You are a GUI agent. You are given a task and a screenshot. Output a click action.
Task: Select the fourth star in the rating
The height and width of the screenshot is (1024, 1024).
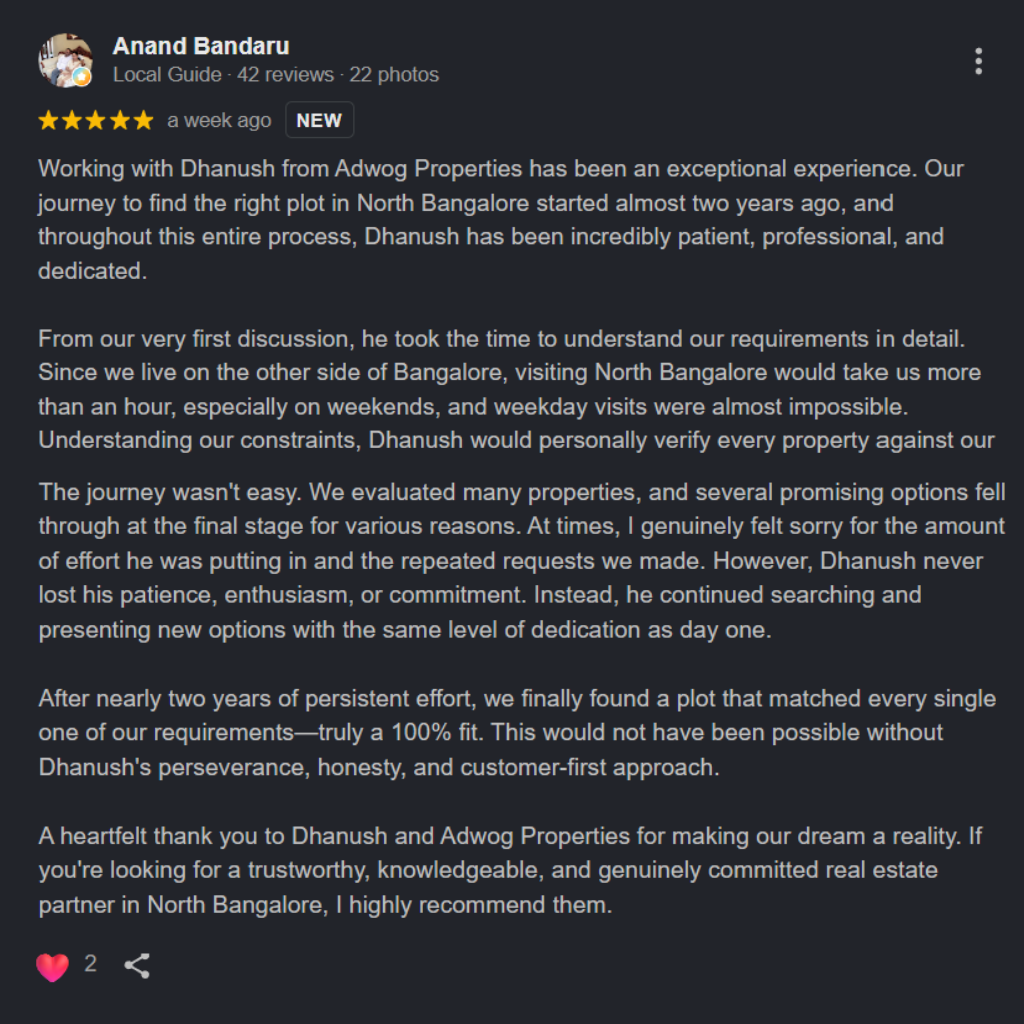[120, 120]
